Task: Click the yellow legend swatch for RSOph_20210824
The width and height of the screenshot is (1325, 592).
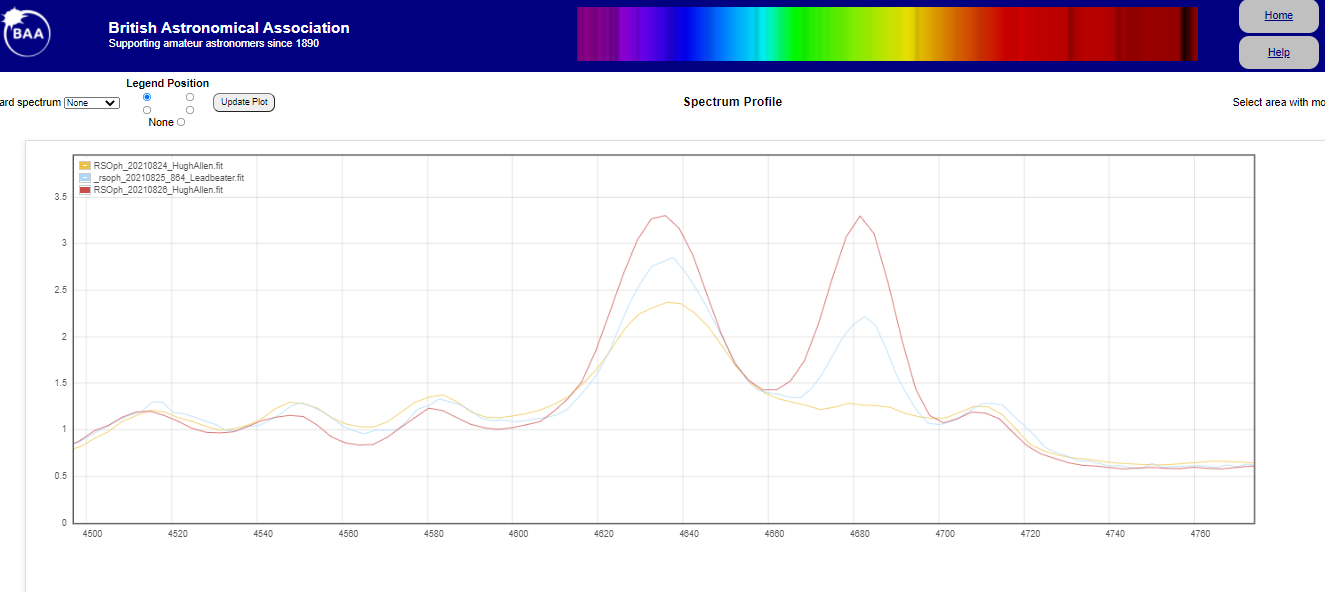Action: [85, 166]
